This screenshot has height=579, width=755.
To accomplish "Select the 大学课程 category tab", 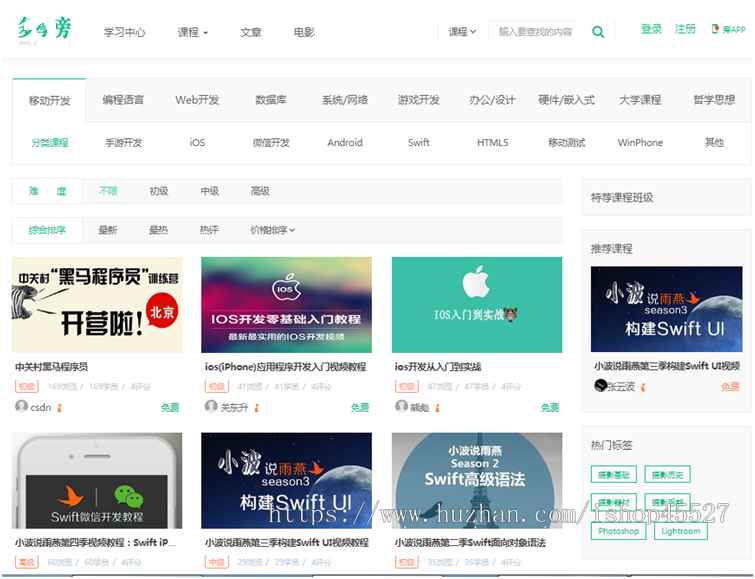I will pyautogui.click(x=640, y=100).
